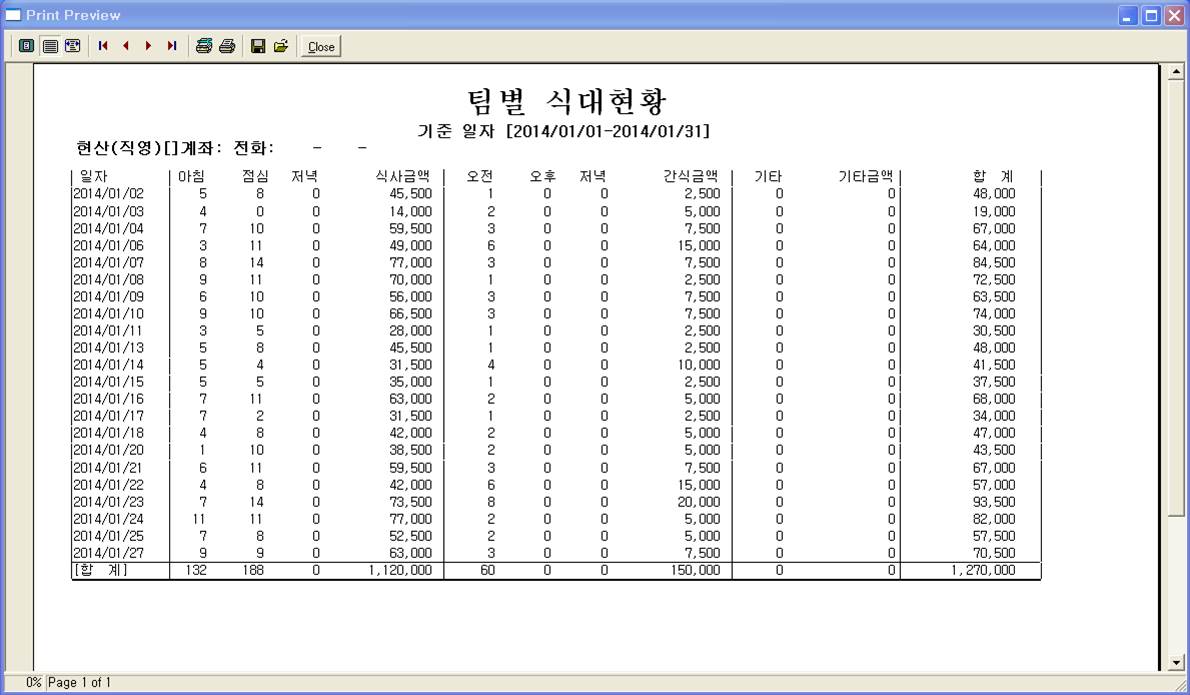Click the row total 84,500
Screen dimensions: 1190x695
pos(994,263)
